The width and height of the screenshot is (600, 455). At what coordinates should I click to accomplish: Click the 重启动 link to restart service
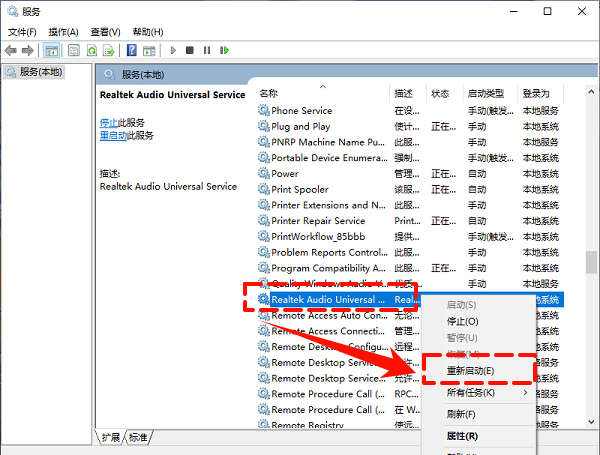[112, 135]
